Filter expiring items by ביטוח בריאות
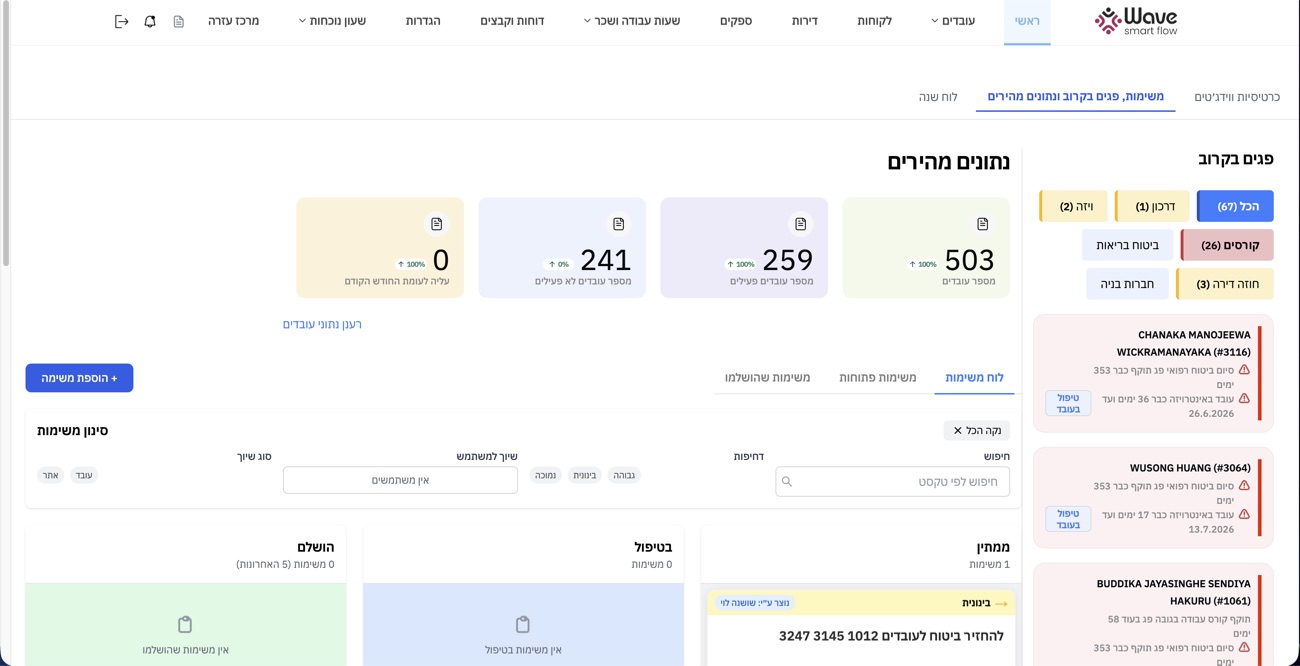1300x666 pixels. pos(1127,245)
